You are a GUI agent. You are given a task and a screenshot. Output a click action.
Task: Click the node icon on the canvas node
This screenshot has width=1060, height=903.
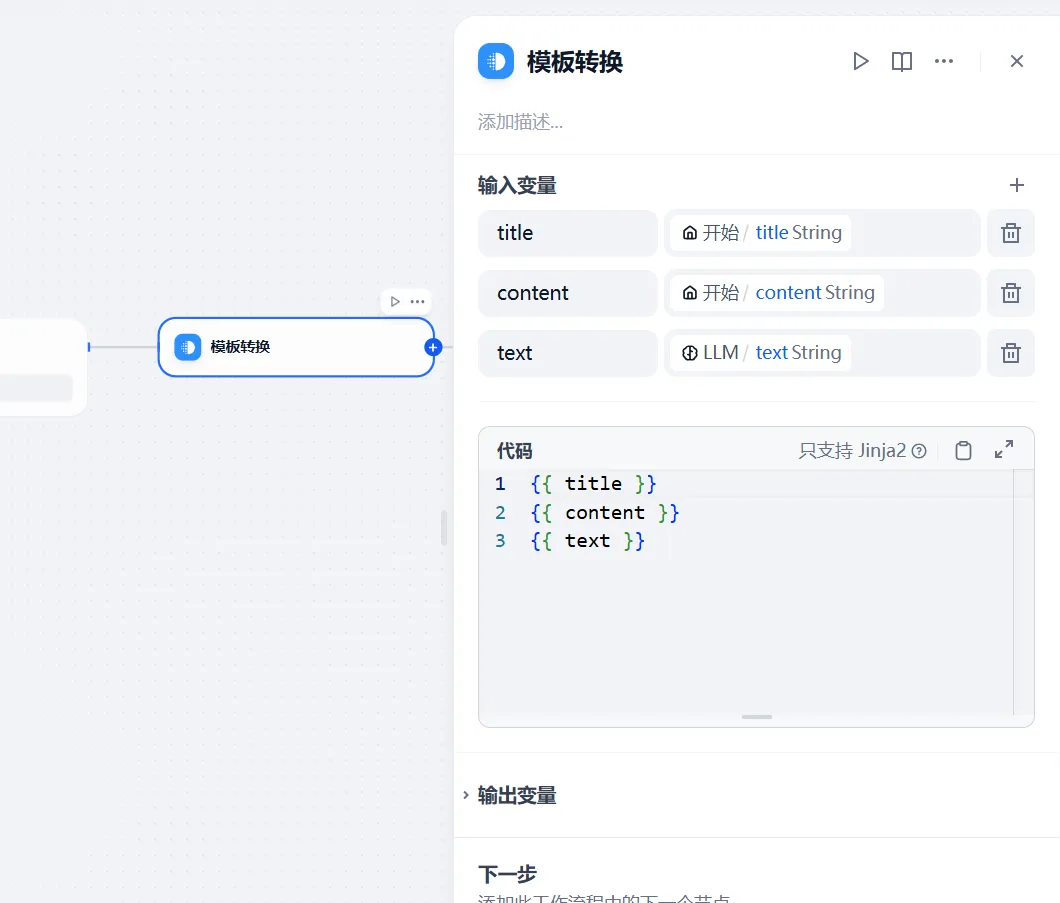[x=188, y=347]
